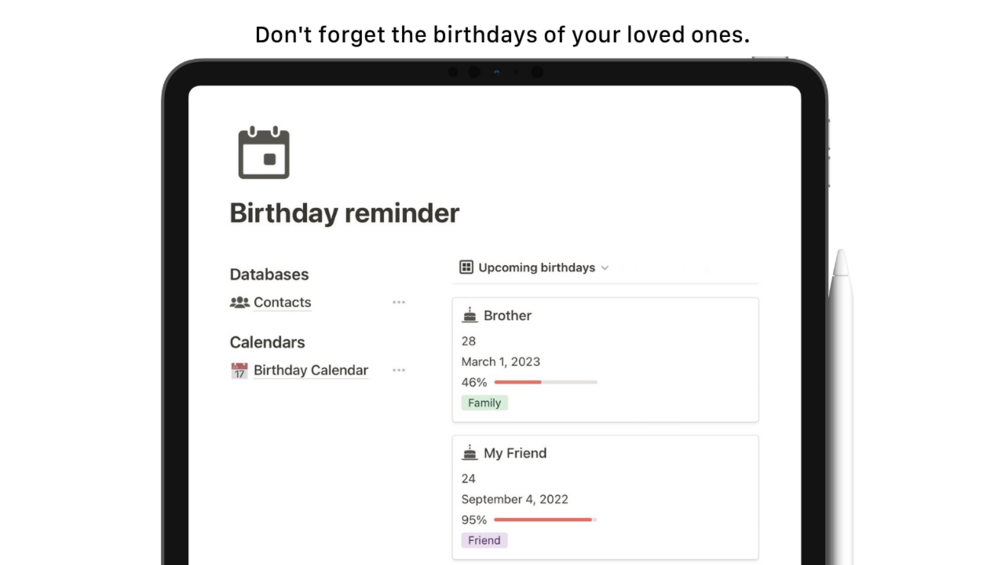This screenshot has width=1005, height=565.
Task: Select the Upcoming birthdays view tab
Action: pos(537,268)
